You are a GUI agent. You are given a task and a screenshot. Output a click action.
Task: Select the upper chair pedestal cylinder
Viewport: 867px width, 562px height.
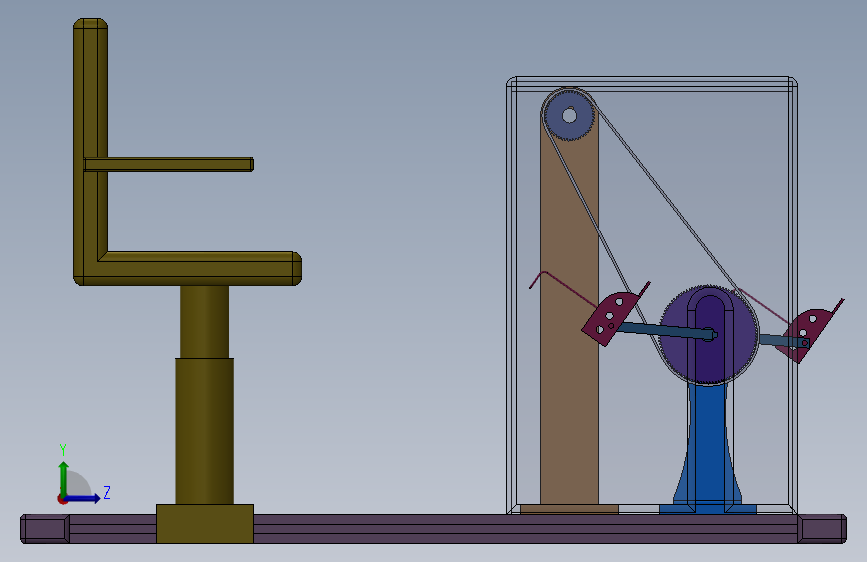(204, 322)
